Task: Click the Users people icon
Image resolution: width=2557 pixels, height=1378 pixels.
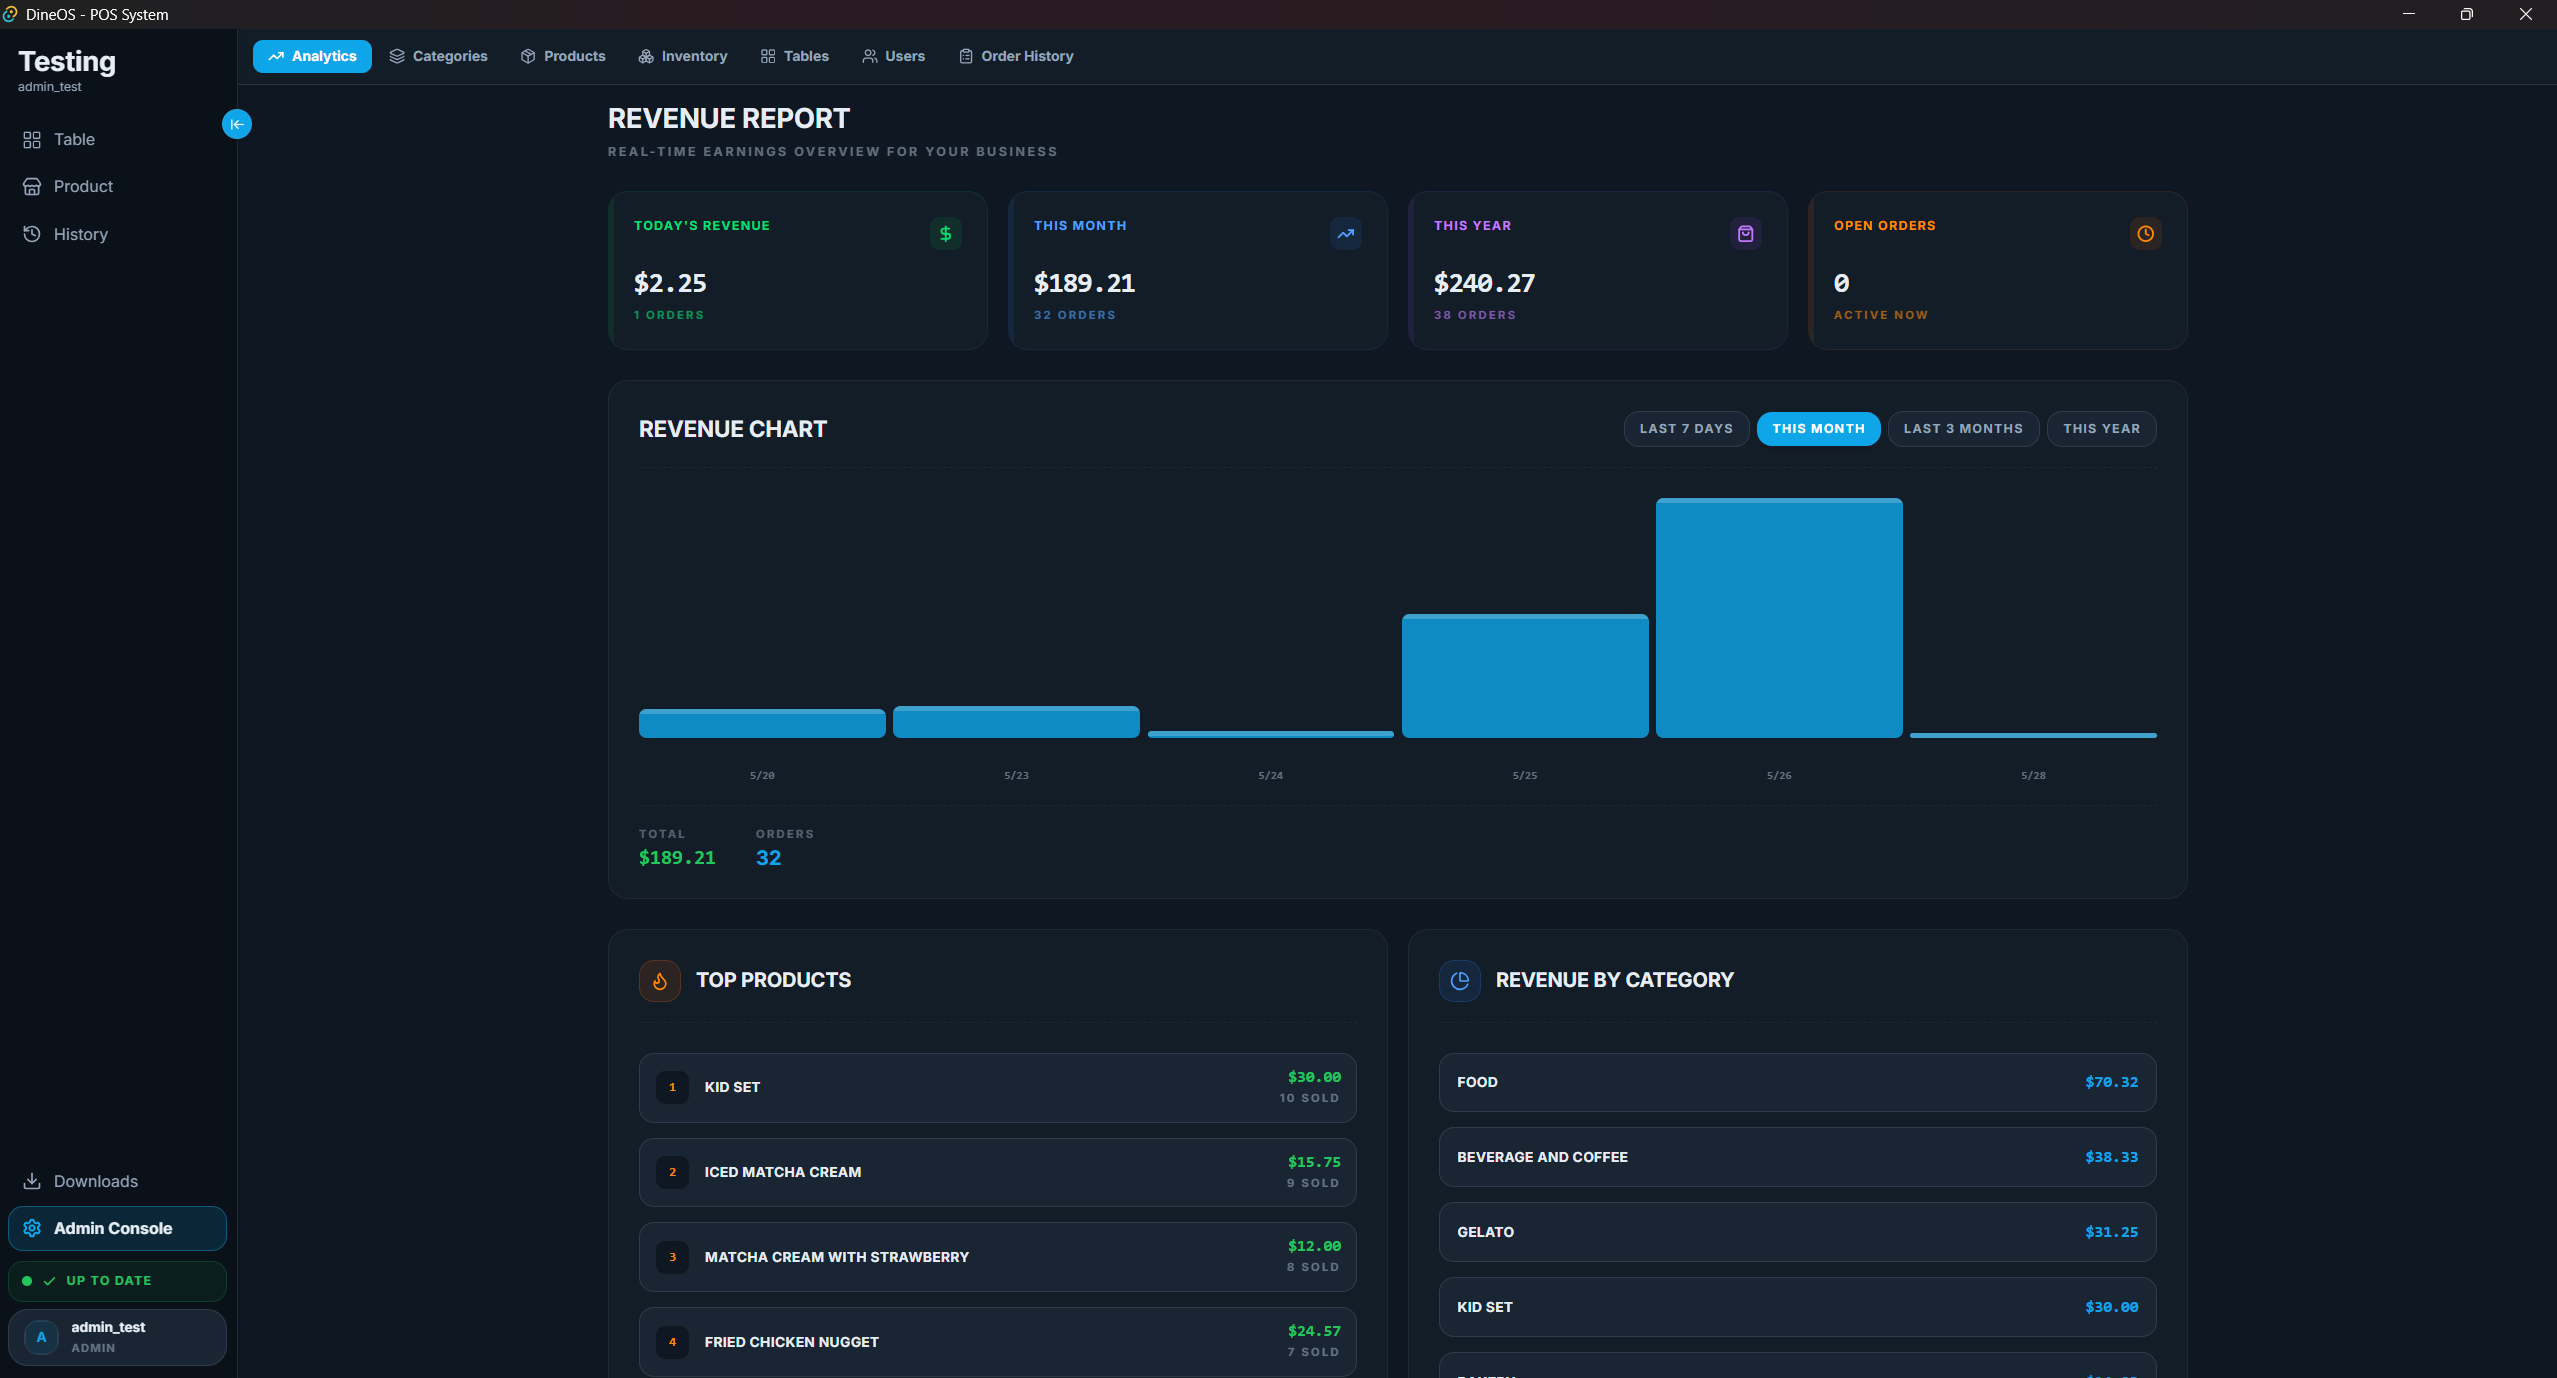Action: tap(870, 56)
